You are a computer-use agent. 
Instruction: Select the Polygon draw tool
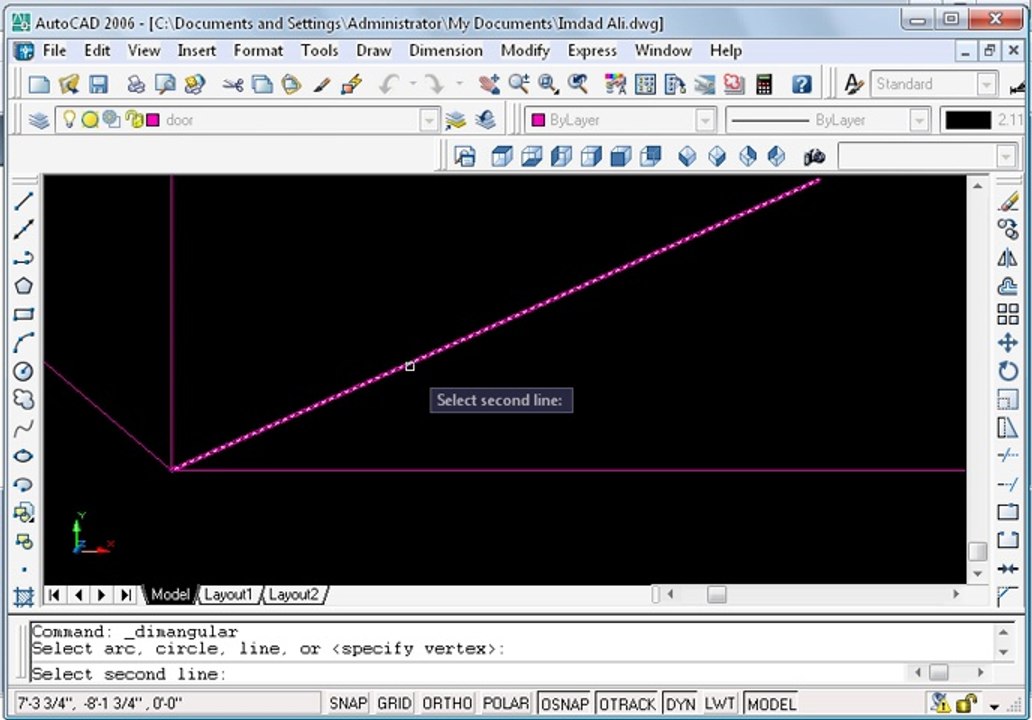(24, 286)
